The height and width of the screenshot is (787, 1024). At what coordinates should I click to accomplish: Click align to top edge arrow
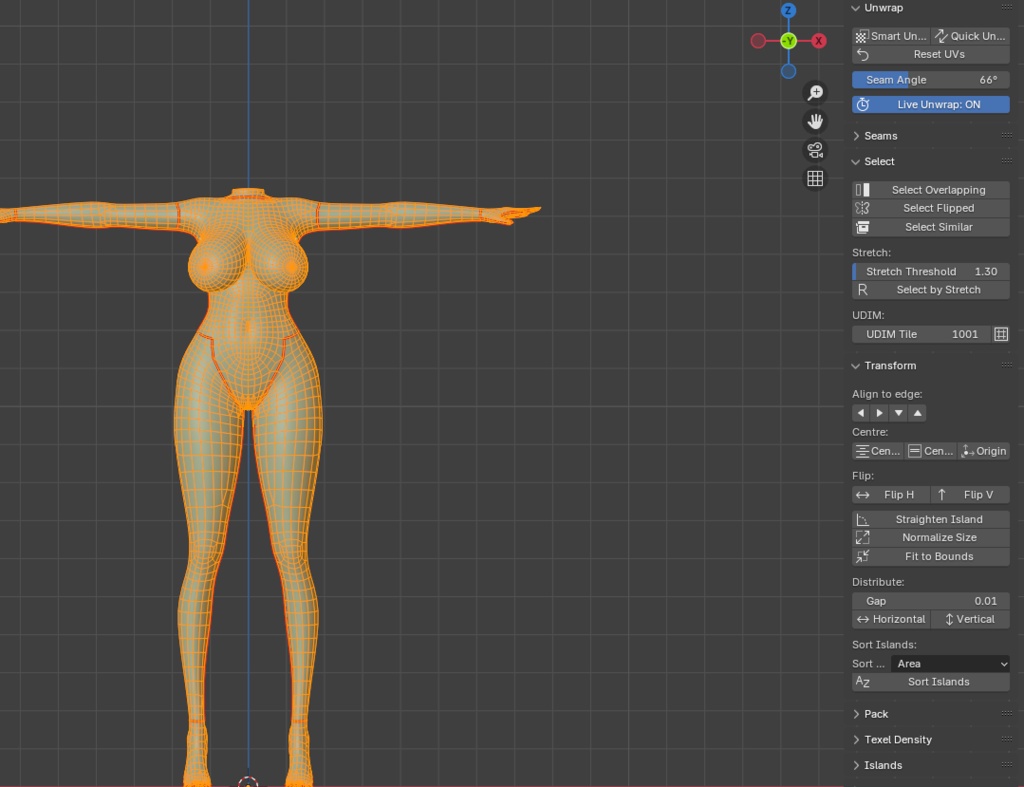pos(918,413)
